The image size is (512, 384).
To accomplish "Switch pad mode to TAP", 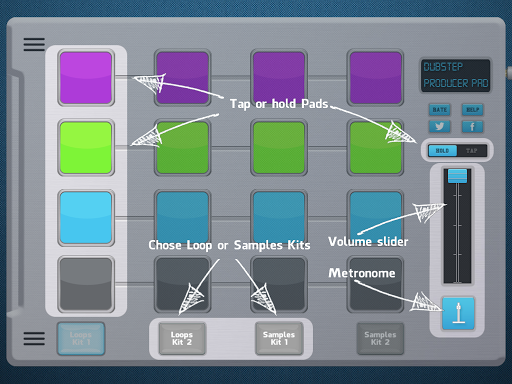I will (472, 151).
